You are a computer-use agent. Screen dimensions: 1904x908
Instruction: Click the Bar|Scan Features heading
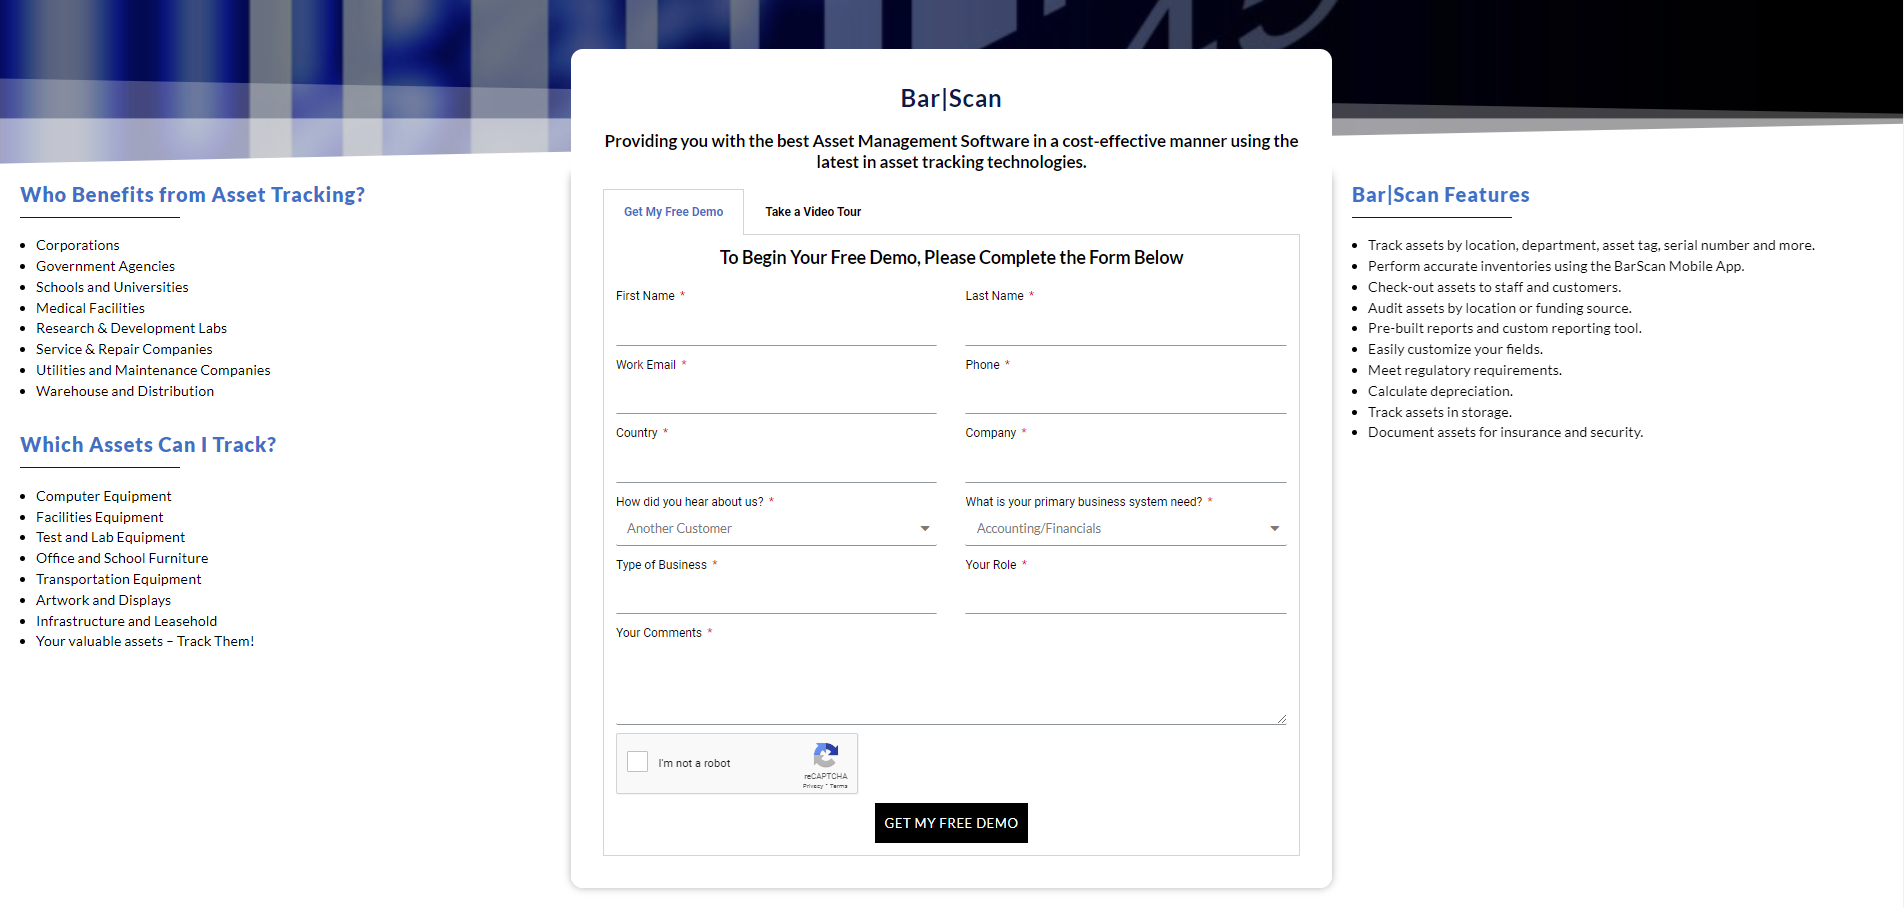pos(1441,195)
